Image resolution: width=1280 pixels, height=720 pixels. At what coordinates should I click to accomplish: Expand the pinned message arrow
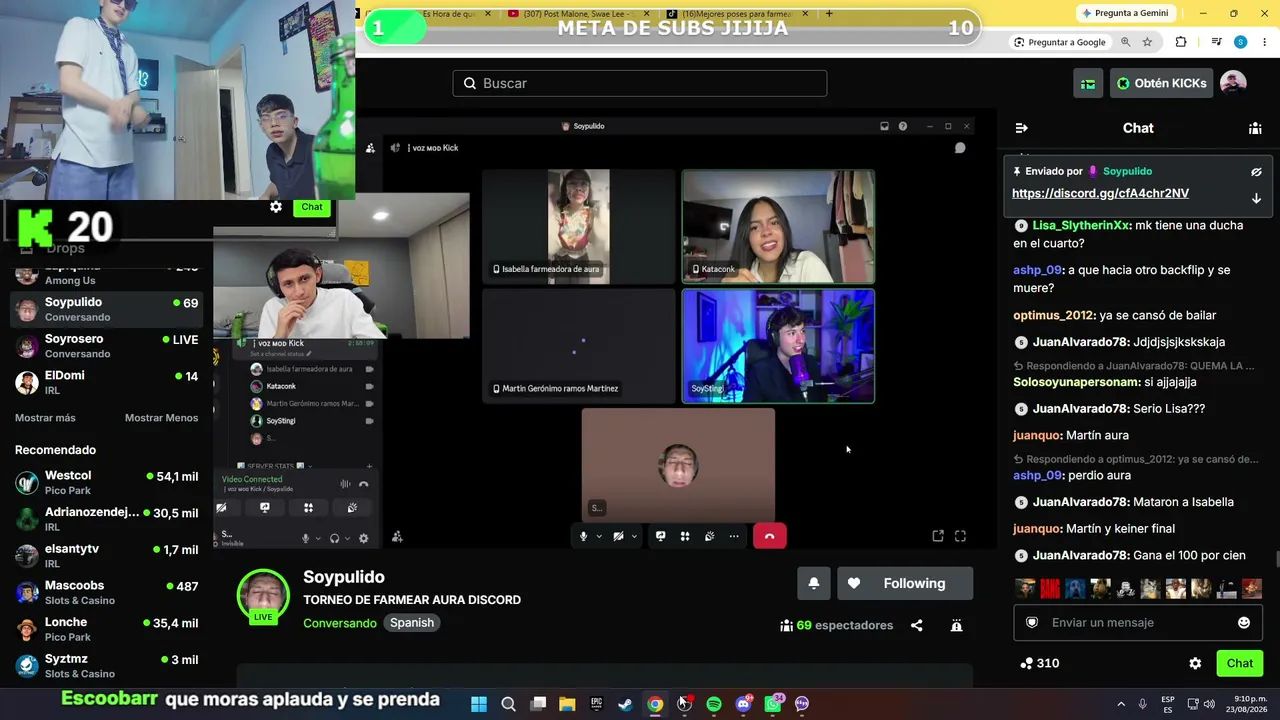tap(1256, 198)
